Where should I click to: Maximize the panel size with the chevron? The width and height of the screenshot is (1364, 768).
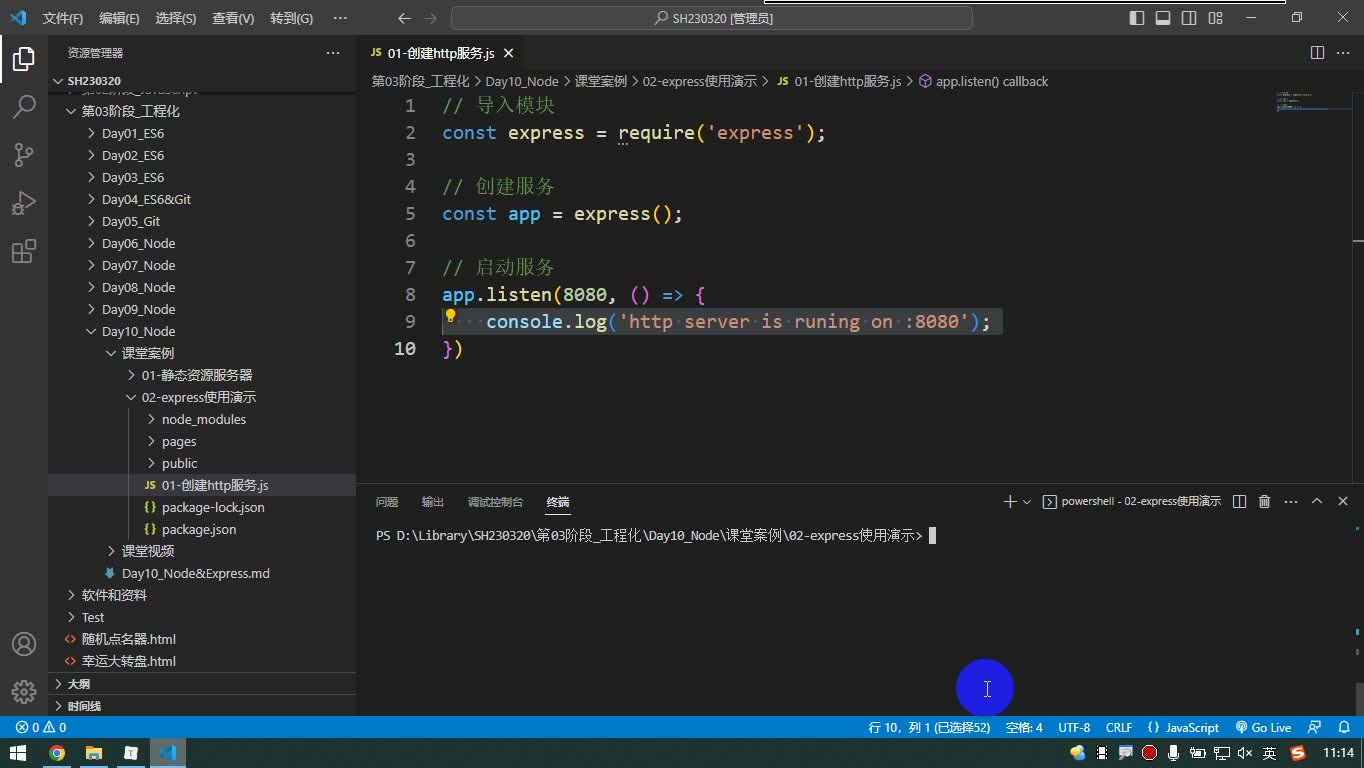pyautogui.click(x=1317, y=501)
